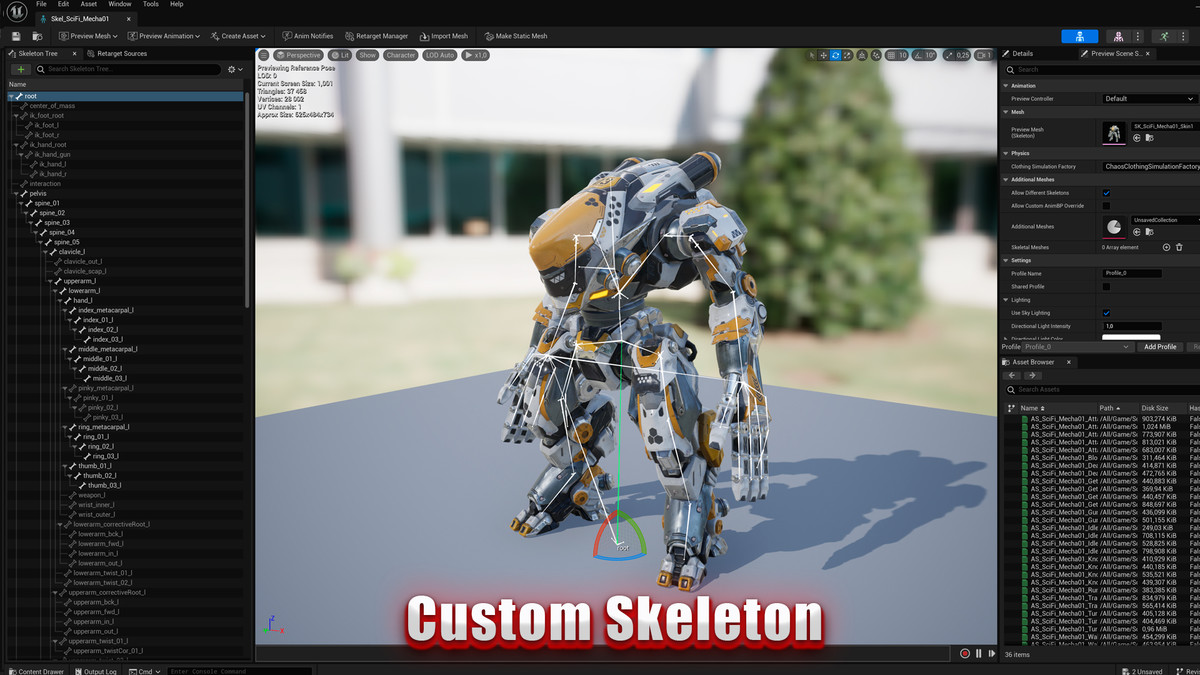Click the Search Skeleton Tree field
Image resolution: width=1200 pixels, height=675 pixels.
pos(127,69)
